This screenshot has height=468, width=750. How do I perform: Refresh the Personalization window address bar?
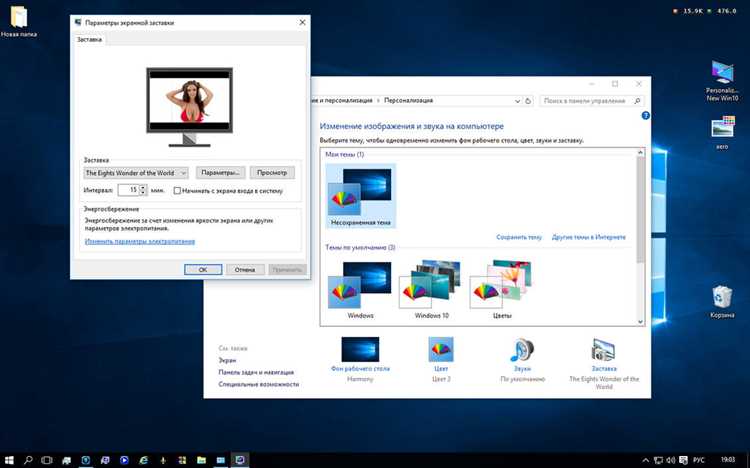click(x=528, y=101)
